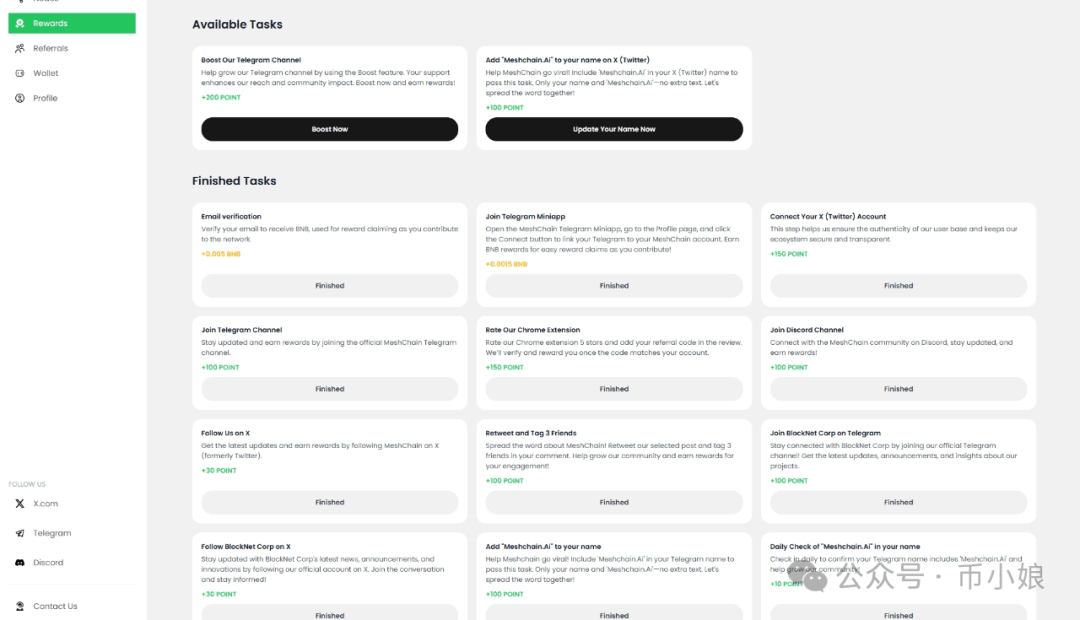Click the FOLLOW US sidebar label
1080x620 pixels.
click(x=27, y=484)
